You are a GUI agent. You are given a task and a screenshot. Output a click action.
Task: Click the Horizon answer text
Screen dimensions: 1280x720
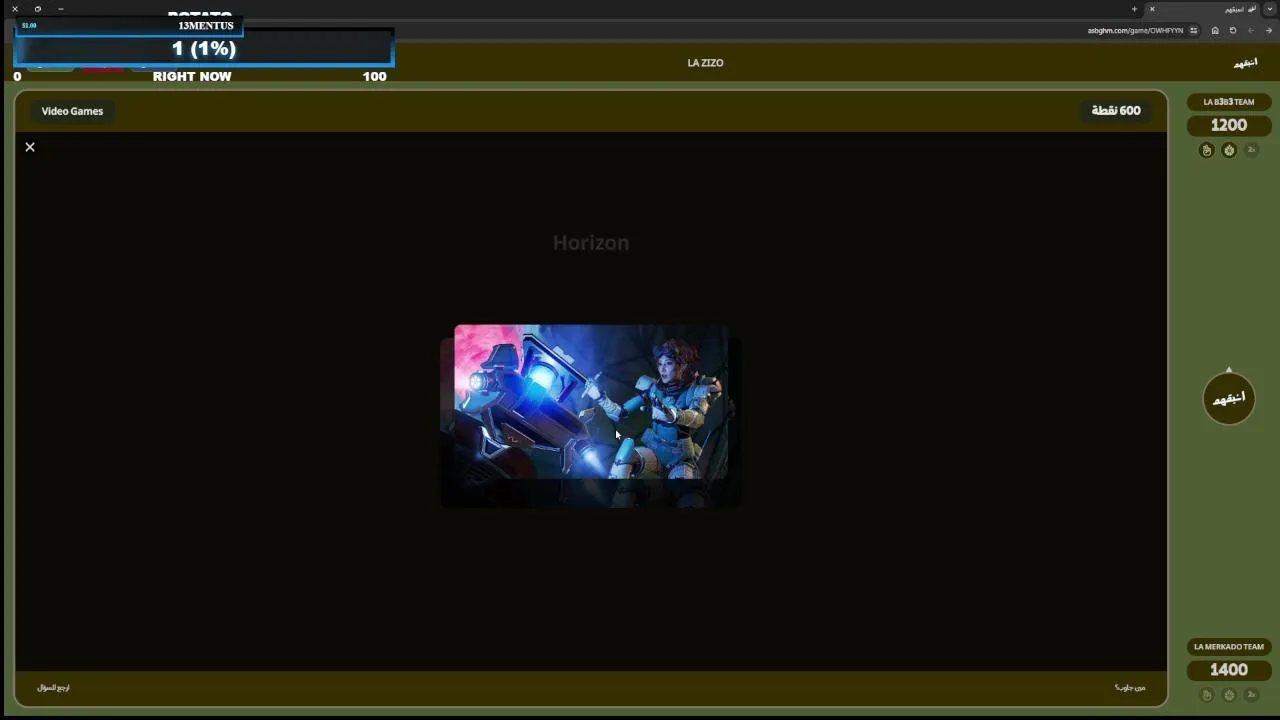591,243
